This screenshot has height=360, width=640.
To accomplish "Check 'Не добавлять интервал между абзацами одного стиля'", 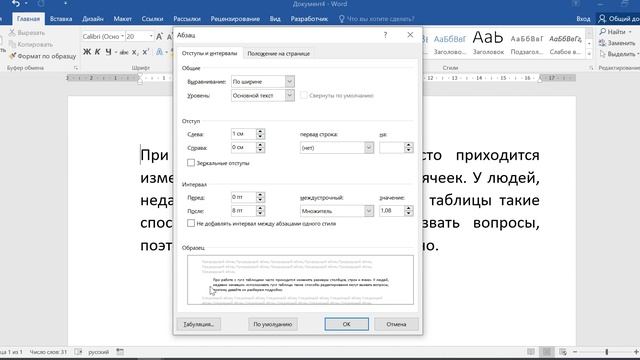I will pyautogui.click(x=191, y=223).
